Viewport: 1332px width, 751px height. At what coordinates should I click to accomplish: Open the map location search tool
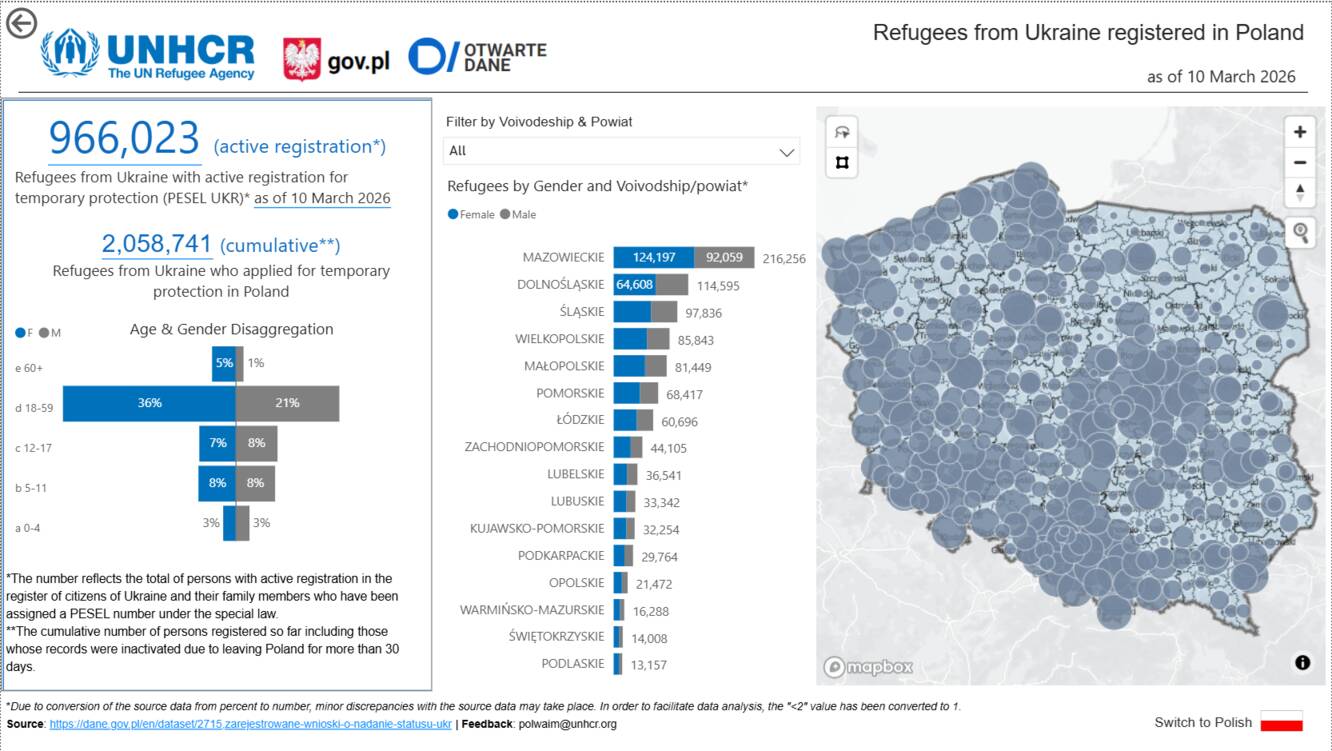coord(1300,232)
